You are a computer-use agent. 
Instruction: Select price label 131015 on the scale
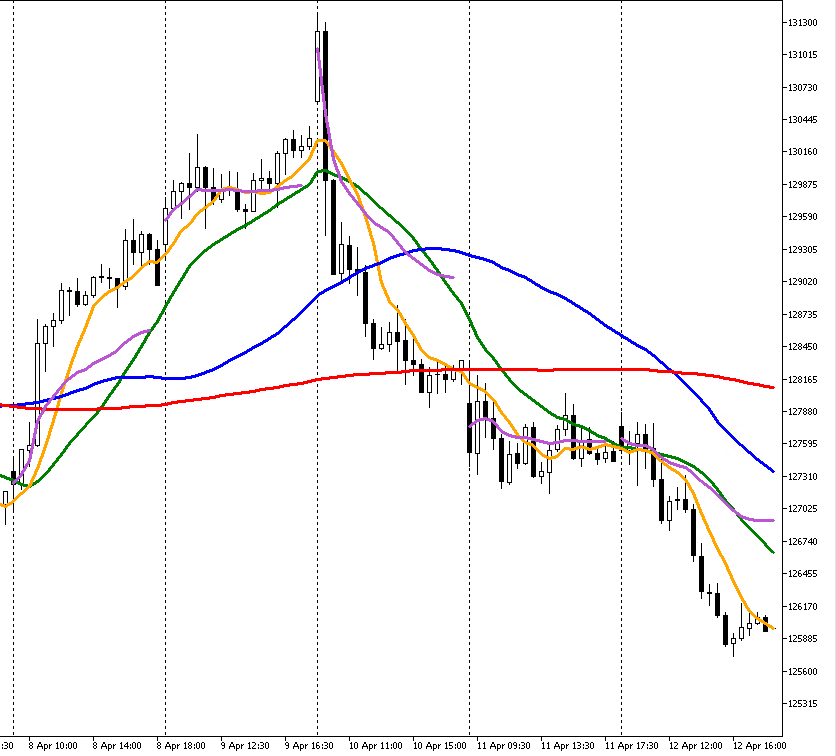click(802, 55)
